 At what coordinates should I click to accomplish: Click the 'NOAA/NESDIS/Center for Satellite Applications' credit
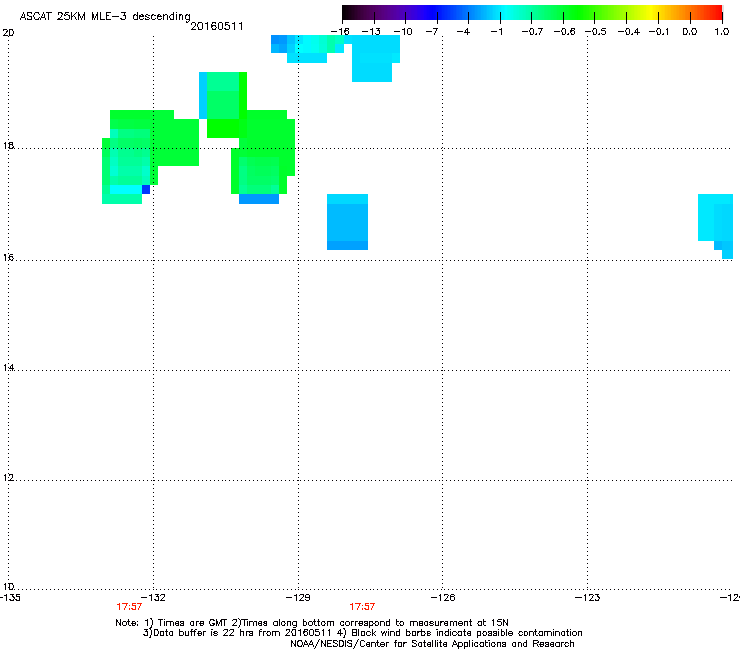coord(432,644)
